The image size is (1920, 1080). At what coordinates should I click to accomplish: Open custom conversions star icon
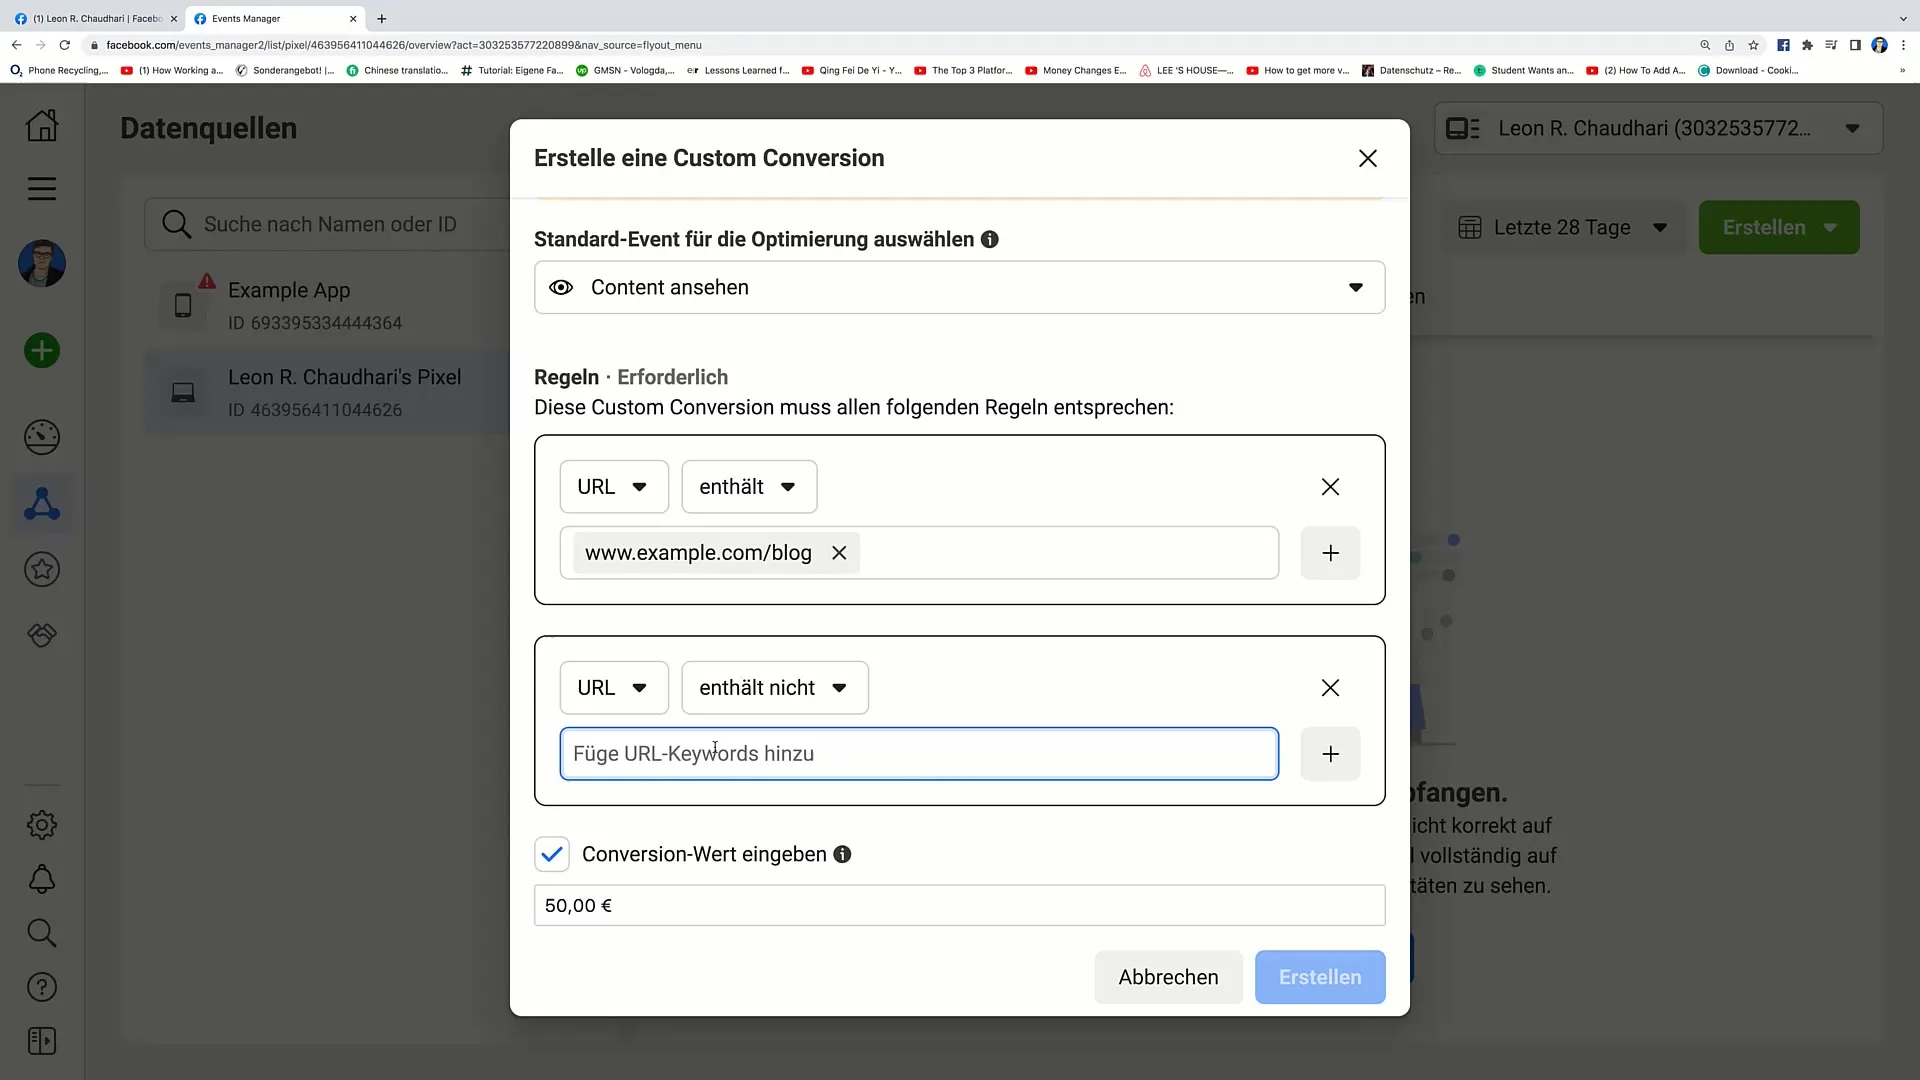(x=42, y=570)
